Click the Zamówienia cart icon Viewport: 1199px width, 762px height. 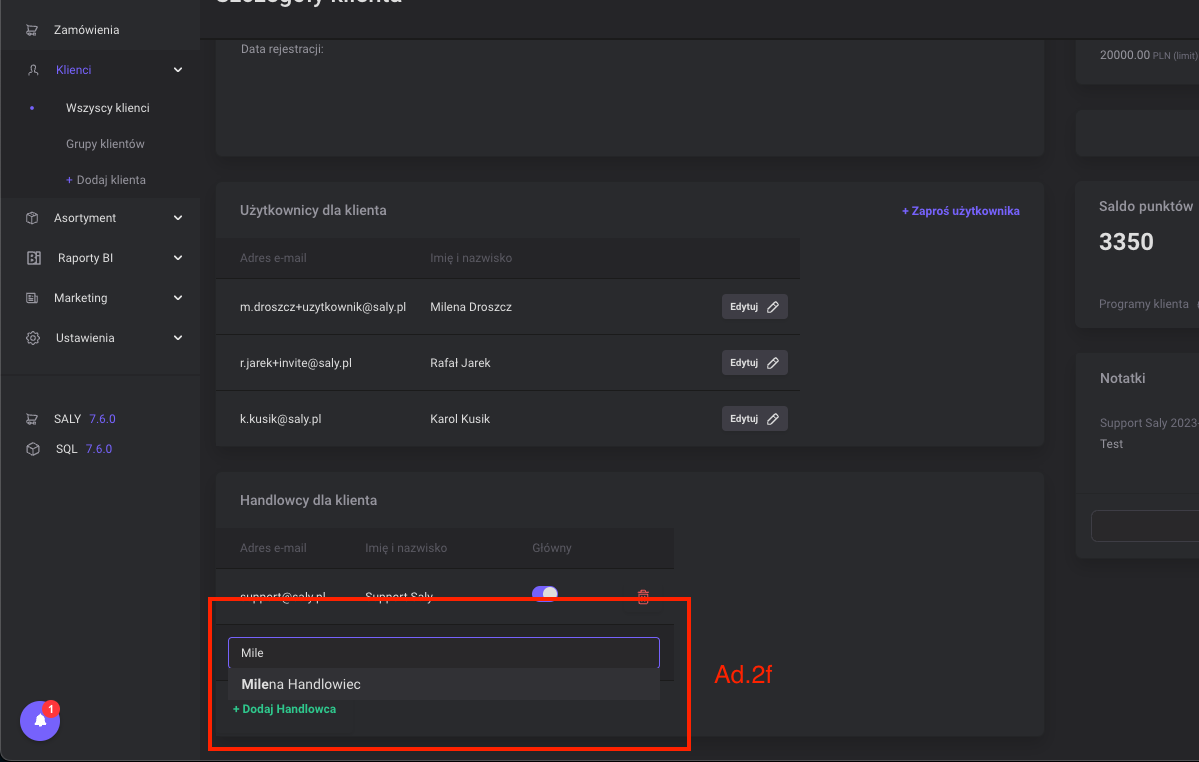pos(32,30)
